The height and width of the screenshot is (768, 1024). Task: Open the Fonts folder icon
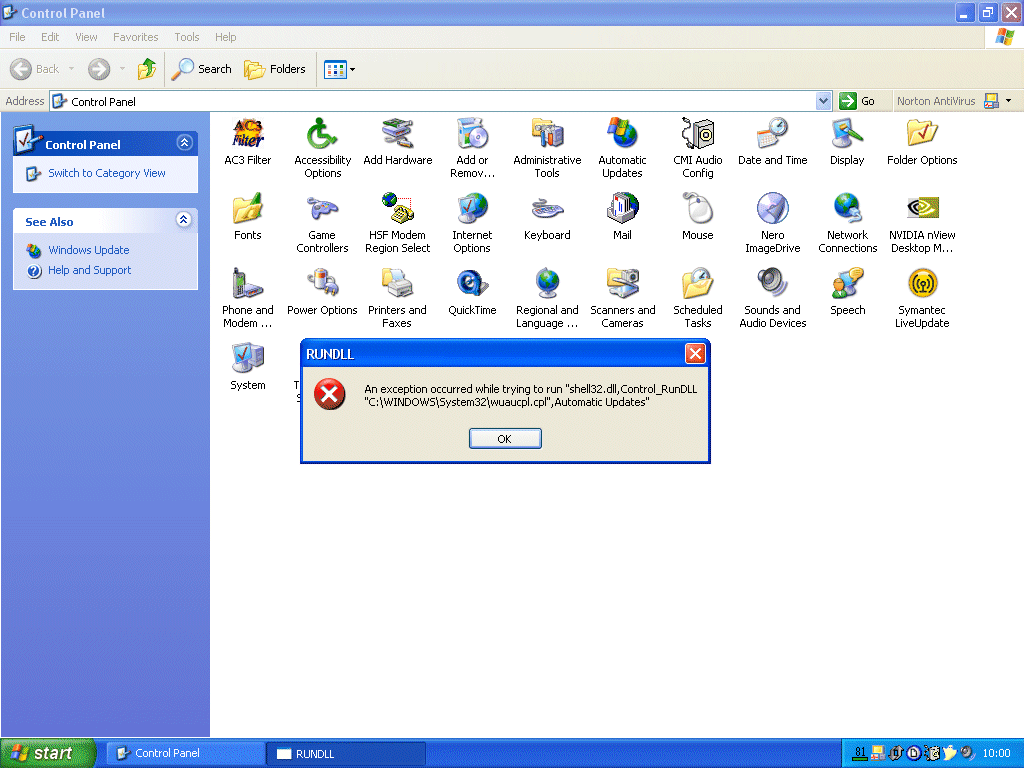click(248, 209)
